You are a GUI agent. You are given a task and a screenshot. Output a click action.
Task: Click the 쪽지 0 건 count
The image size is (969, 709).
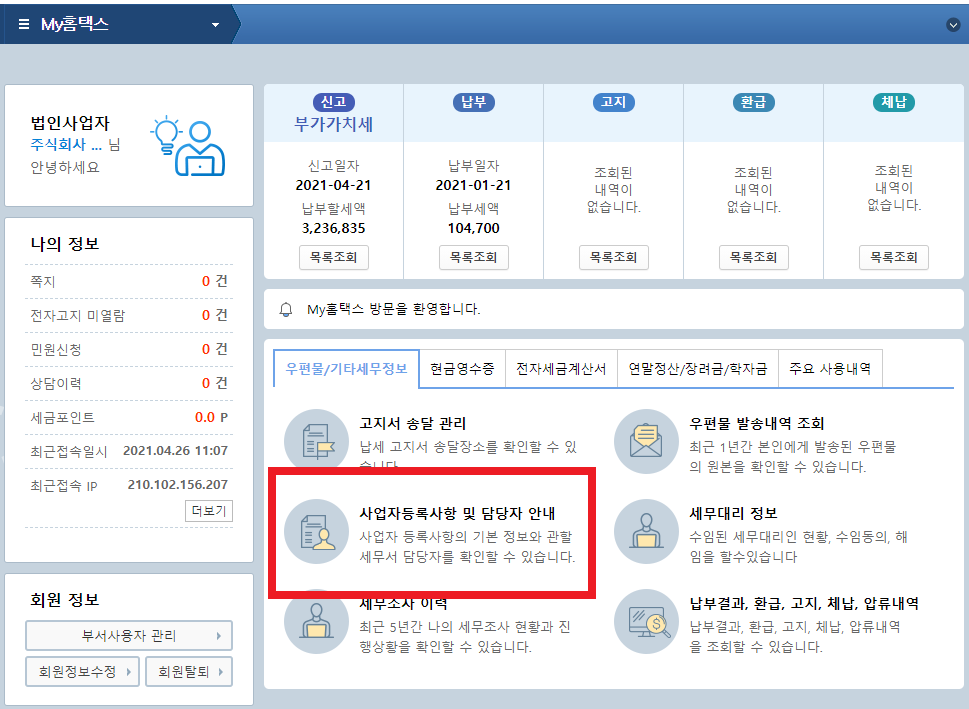tap(215, 281)
